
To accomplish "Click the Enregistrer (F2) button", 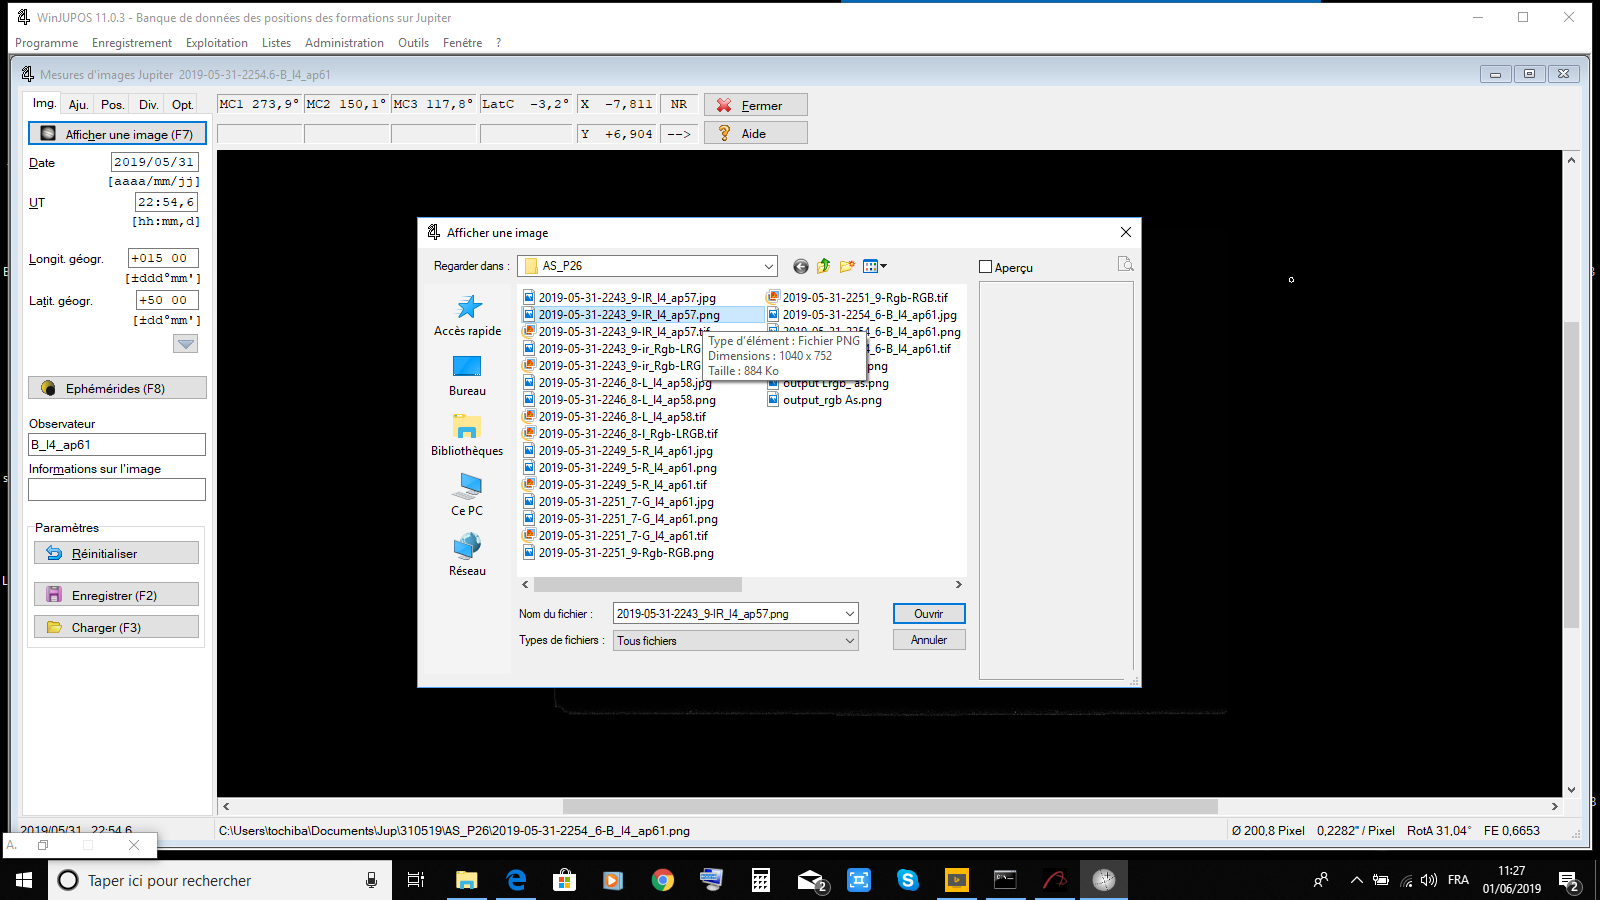I will [x=116, y=595].
